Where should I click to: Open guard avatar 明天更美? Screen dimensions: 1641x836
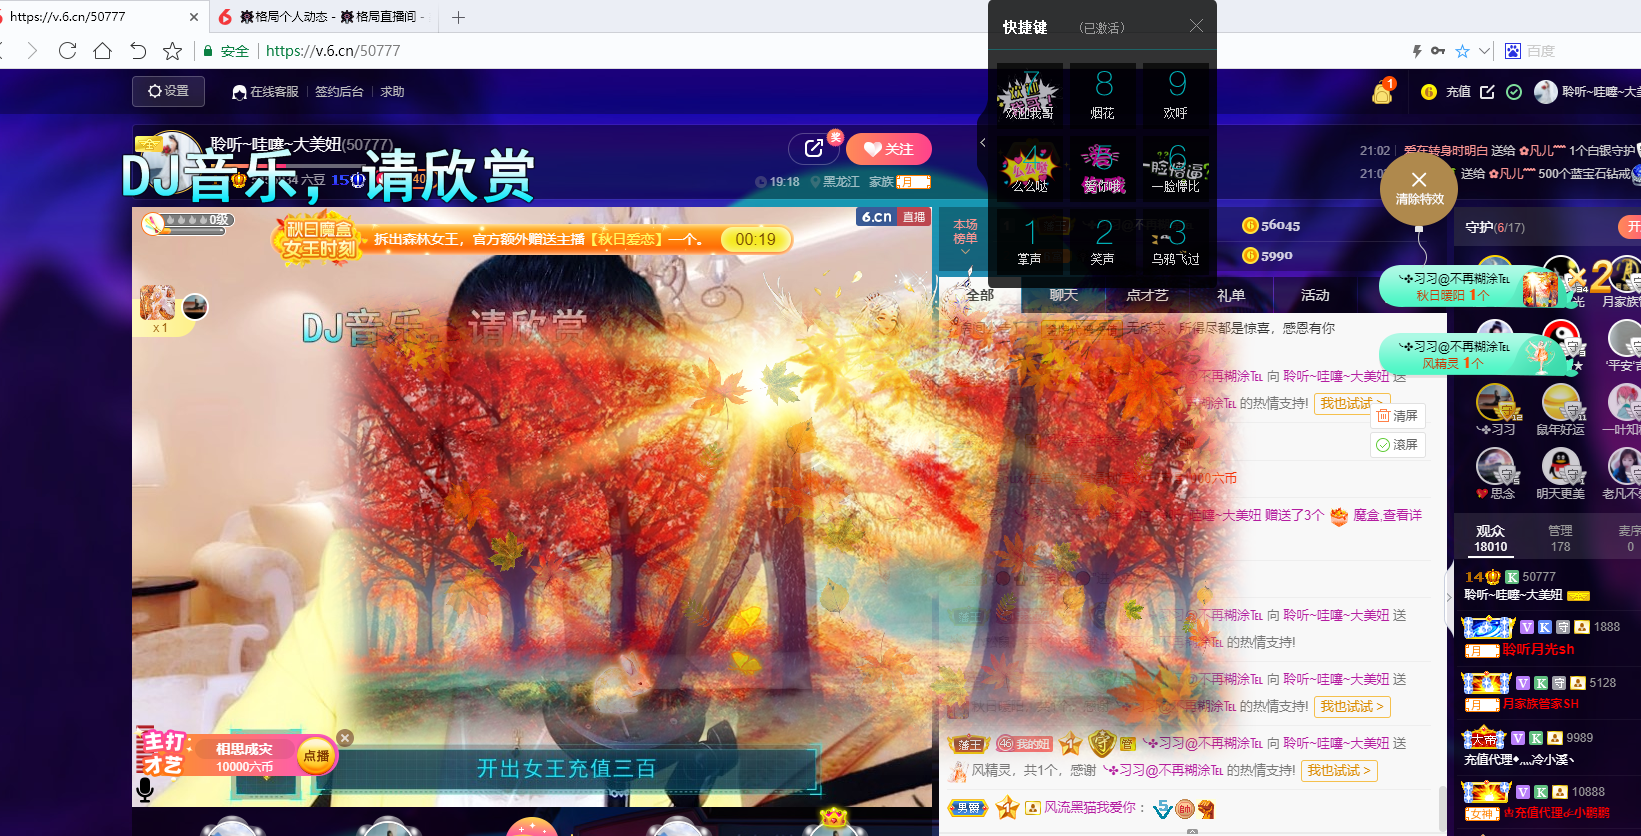pos(1560,466)
